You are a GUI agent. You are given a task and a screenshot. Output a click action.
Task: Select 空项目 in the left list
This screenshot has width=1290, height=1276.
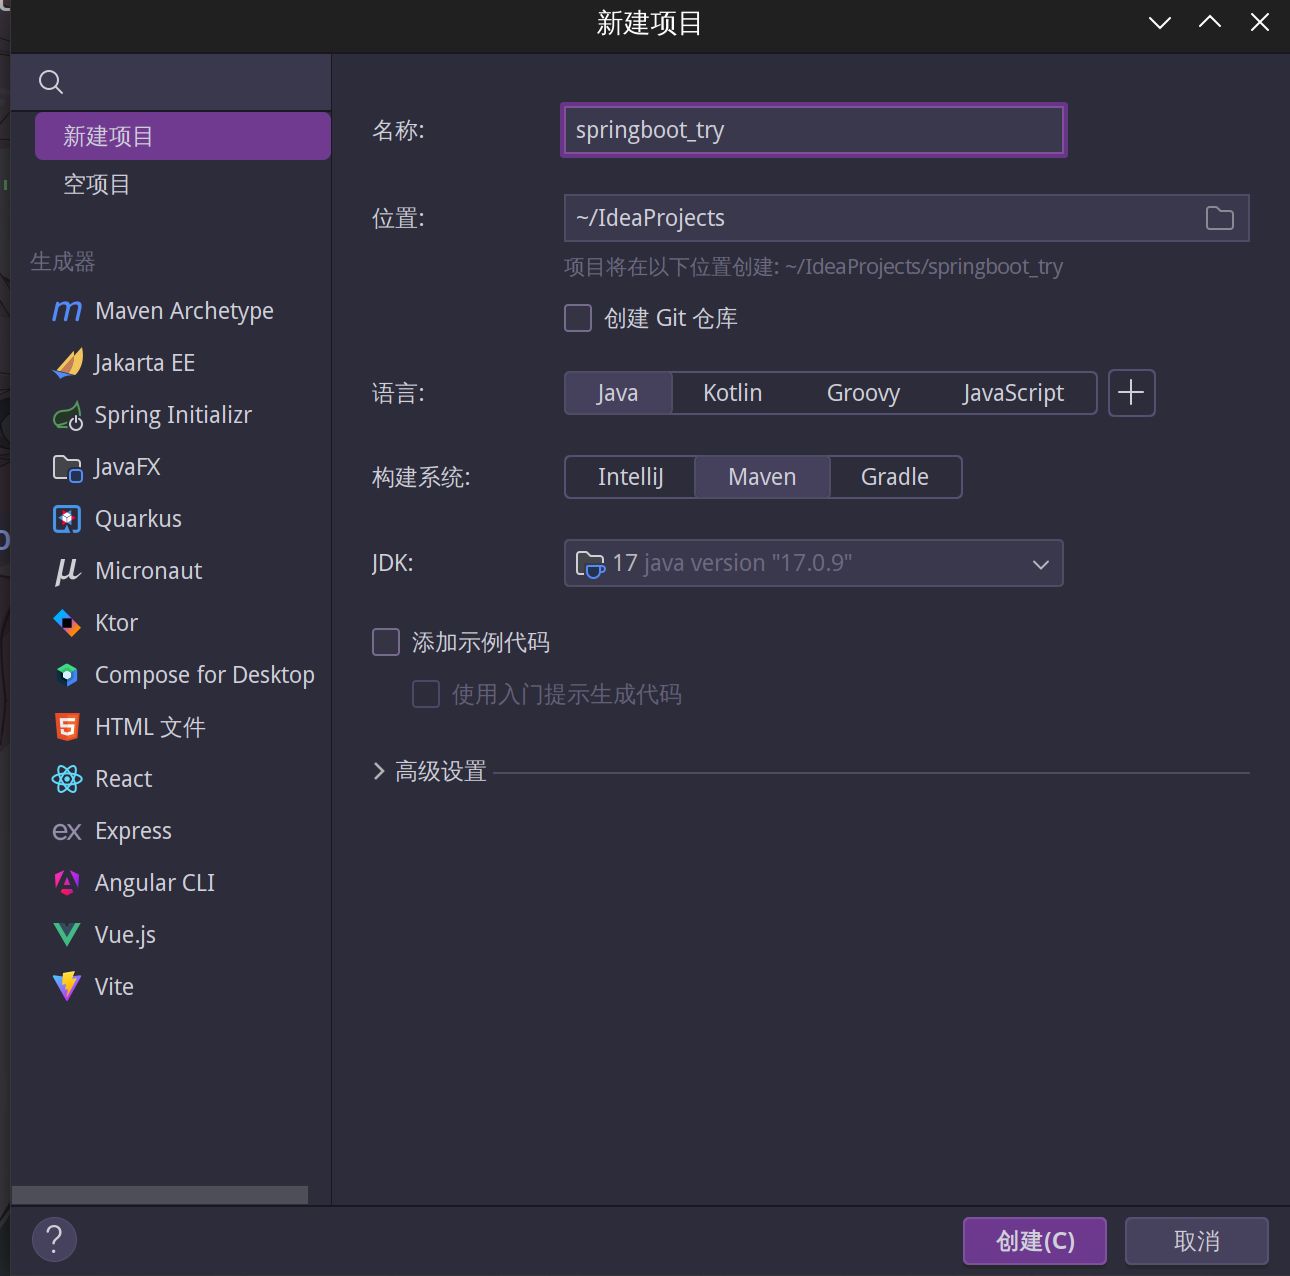pyautogui.click(x=97, y=185)
